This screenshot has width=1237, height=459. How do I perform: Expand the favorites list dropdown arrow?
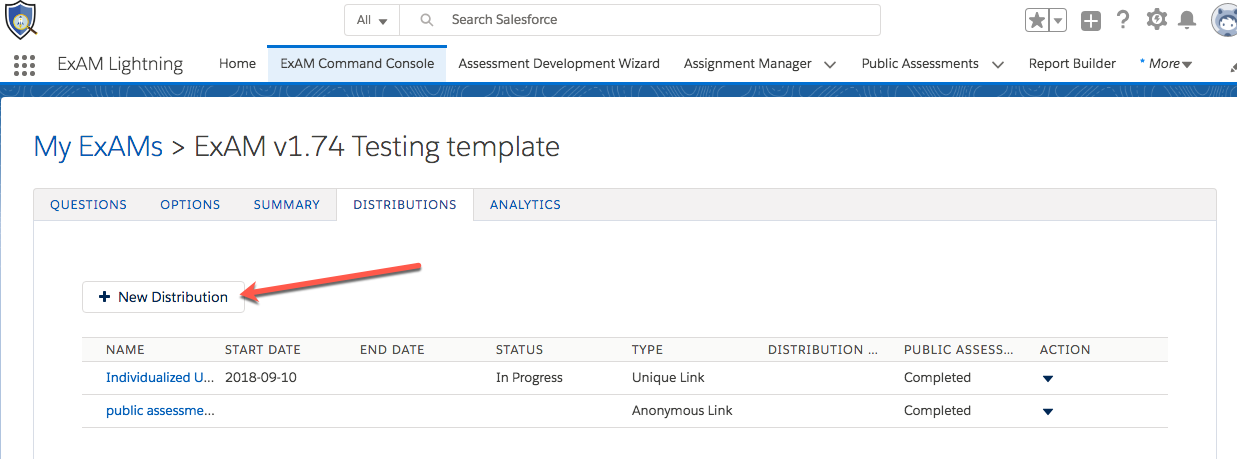click(1058, 20)
